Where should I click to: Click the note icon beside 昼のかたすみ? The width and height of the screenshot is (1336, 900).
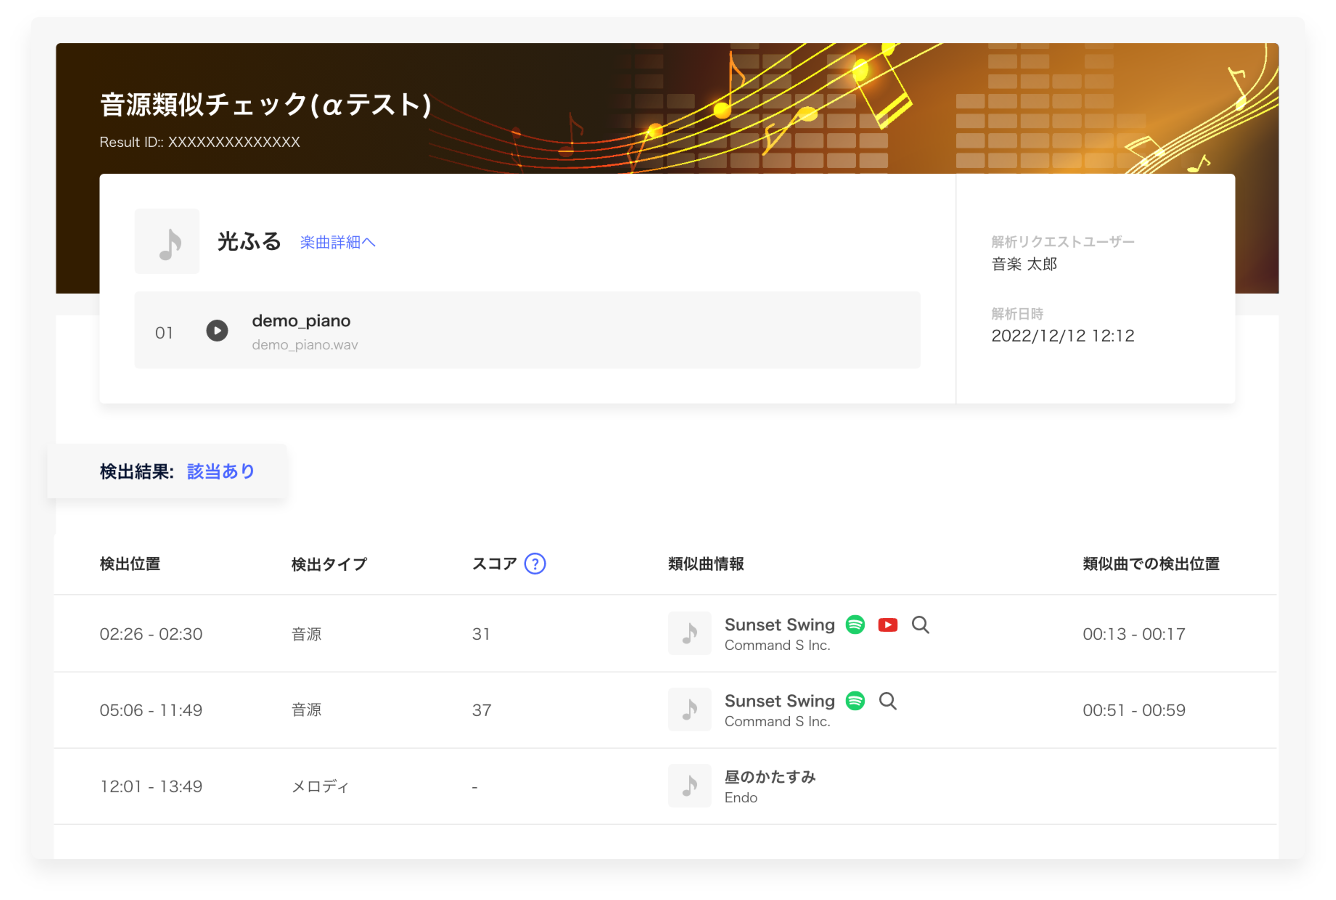(x=690, y=786)
